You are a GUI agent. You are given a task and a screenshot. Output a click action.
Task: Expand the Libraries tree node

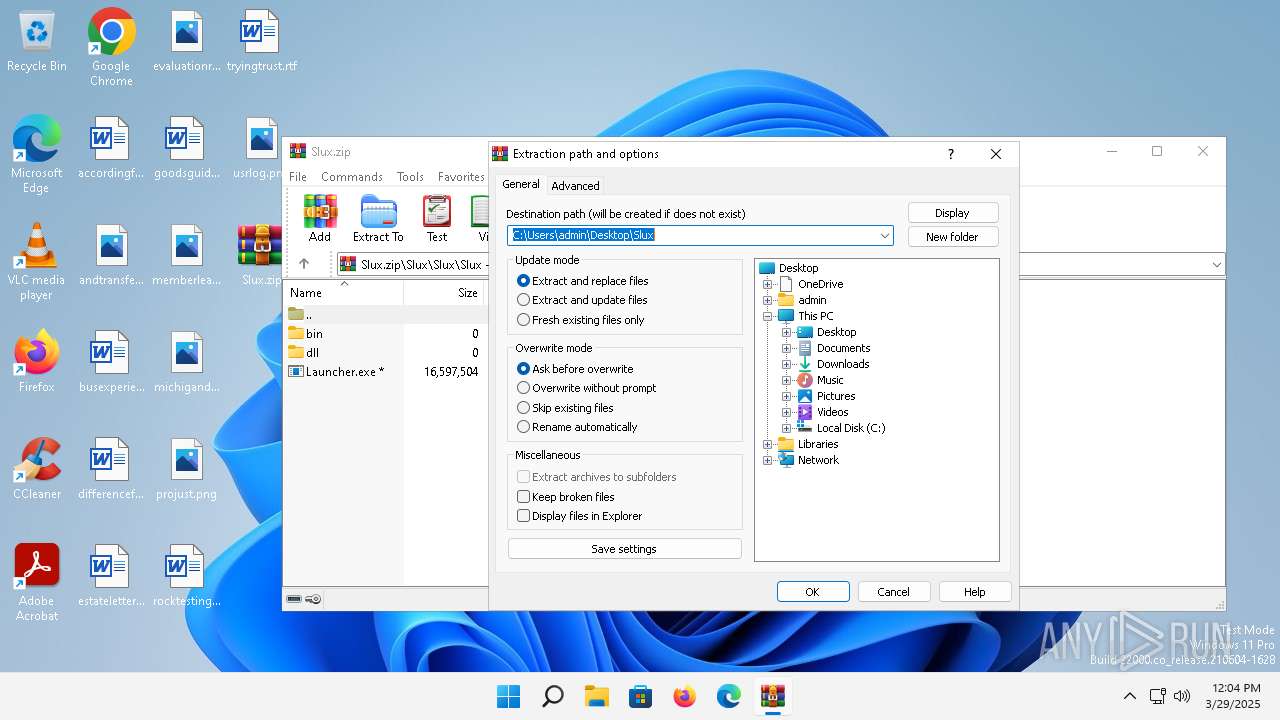[x=768, y=444]
